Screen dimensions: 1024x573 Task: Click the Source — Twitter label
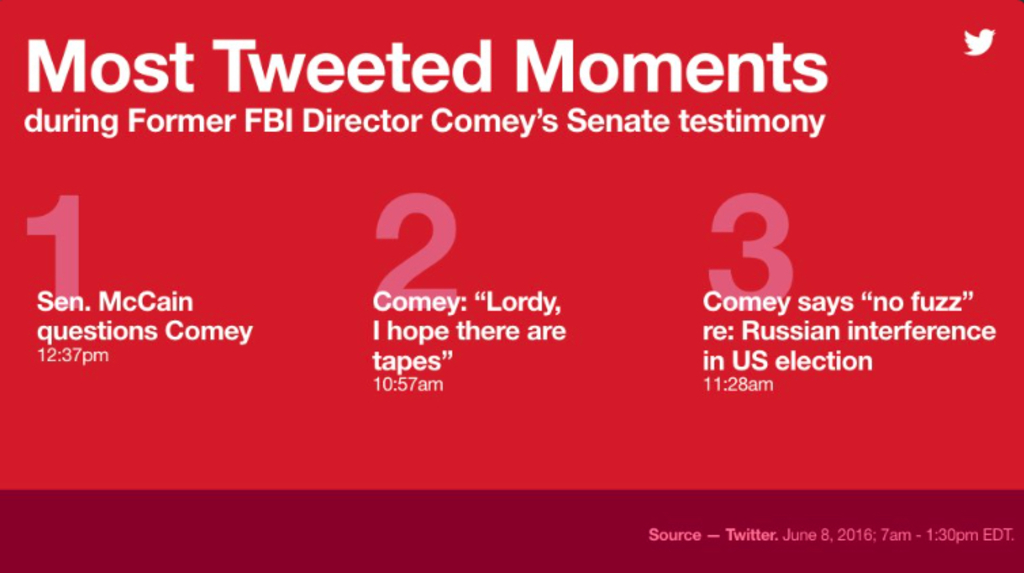click(713, 535)
